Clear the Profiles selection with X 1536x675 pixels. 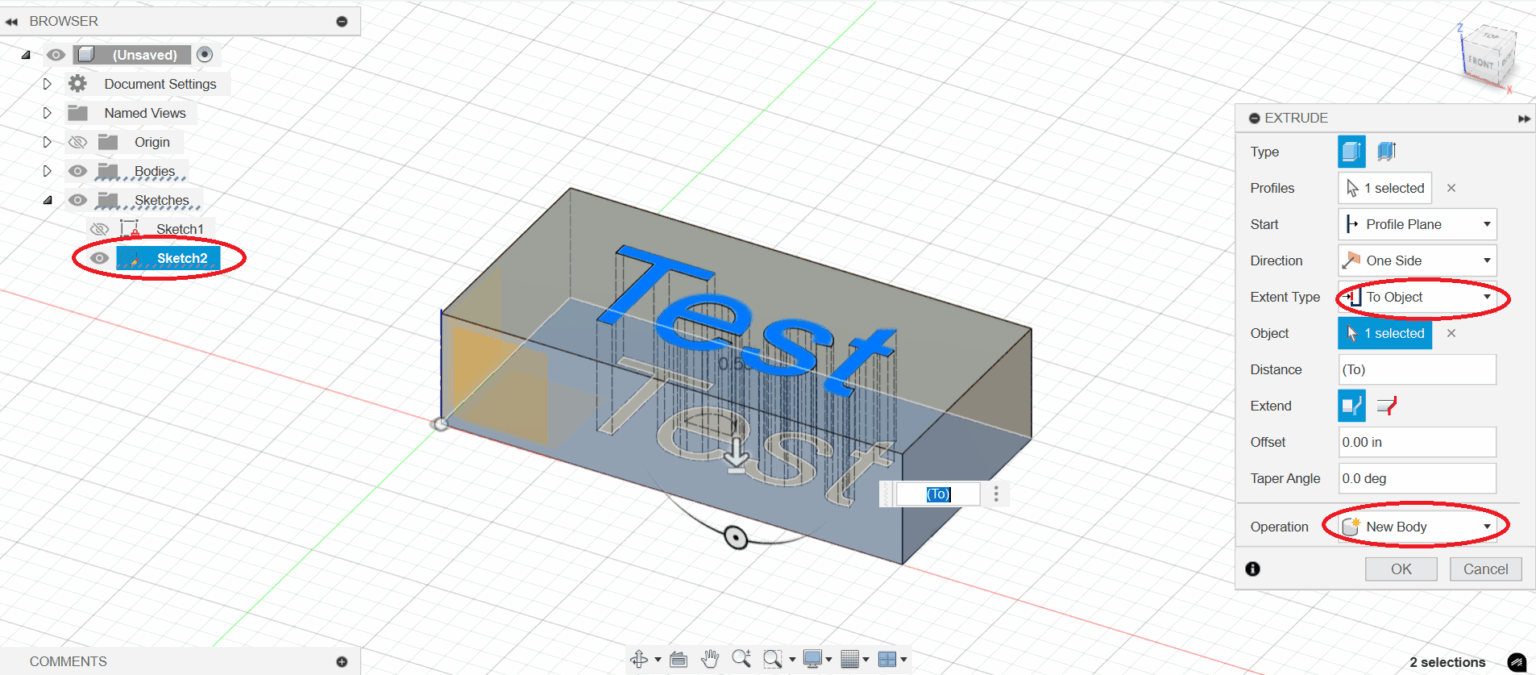pyautogui.click(x=1451, y=188)
